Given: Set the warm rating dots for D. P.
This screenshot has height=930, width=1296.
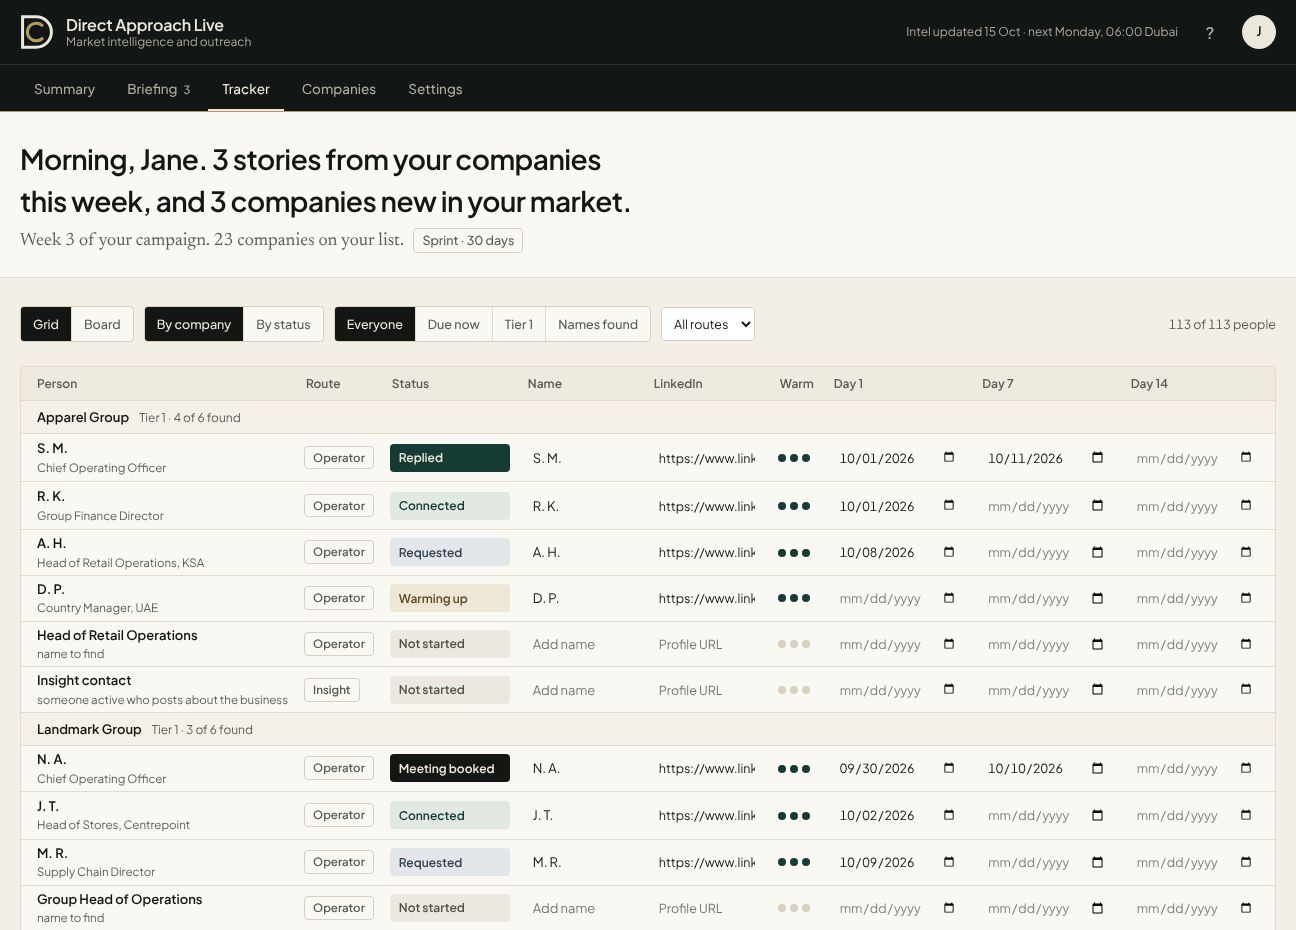Looking at the screenshot, I should pyautogui.click(x=794, y=598).
